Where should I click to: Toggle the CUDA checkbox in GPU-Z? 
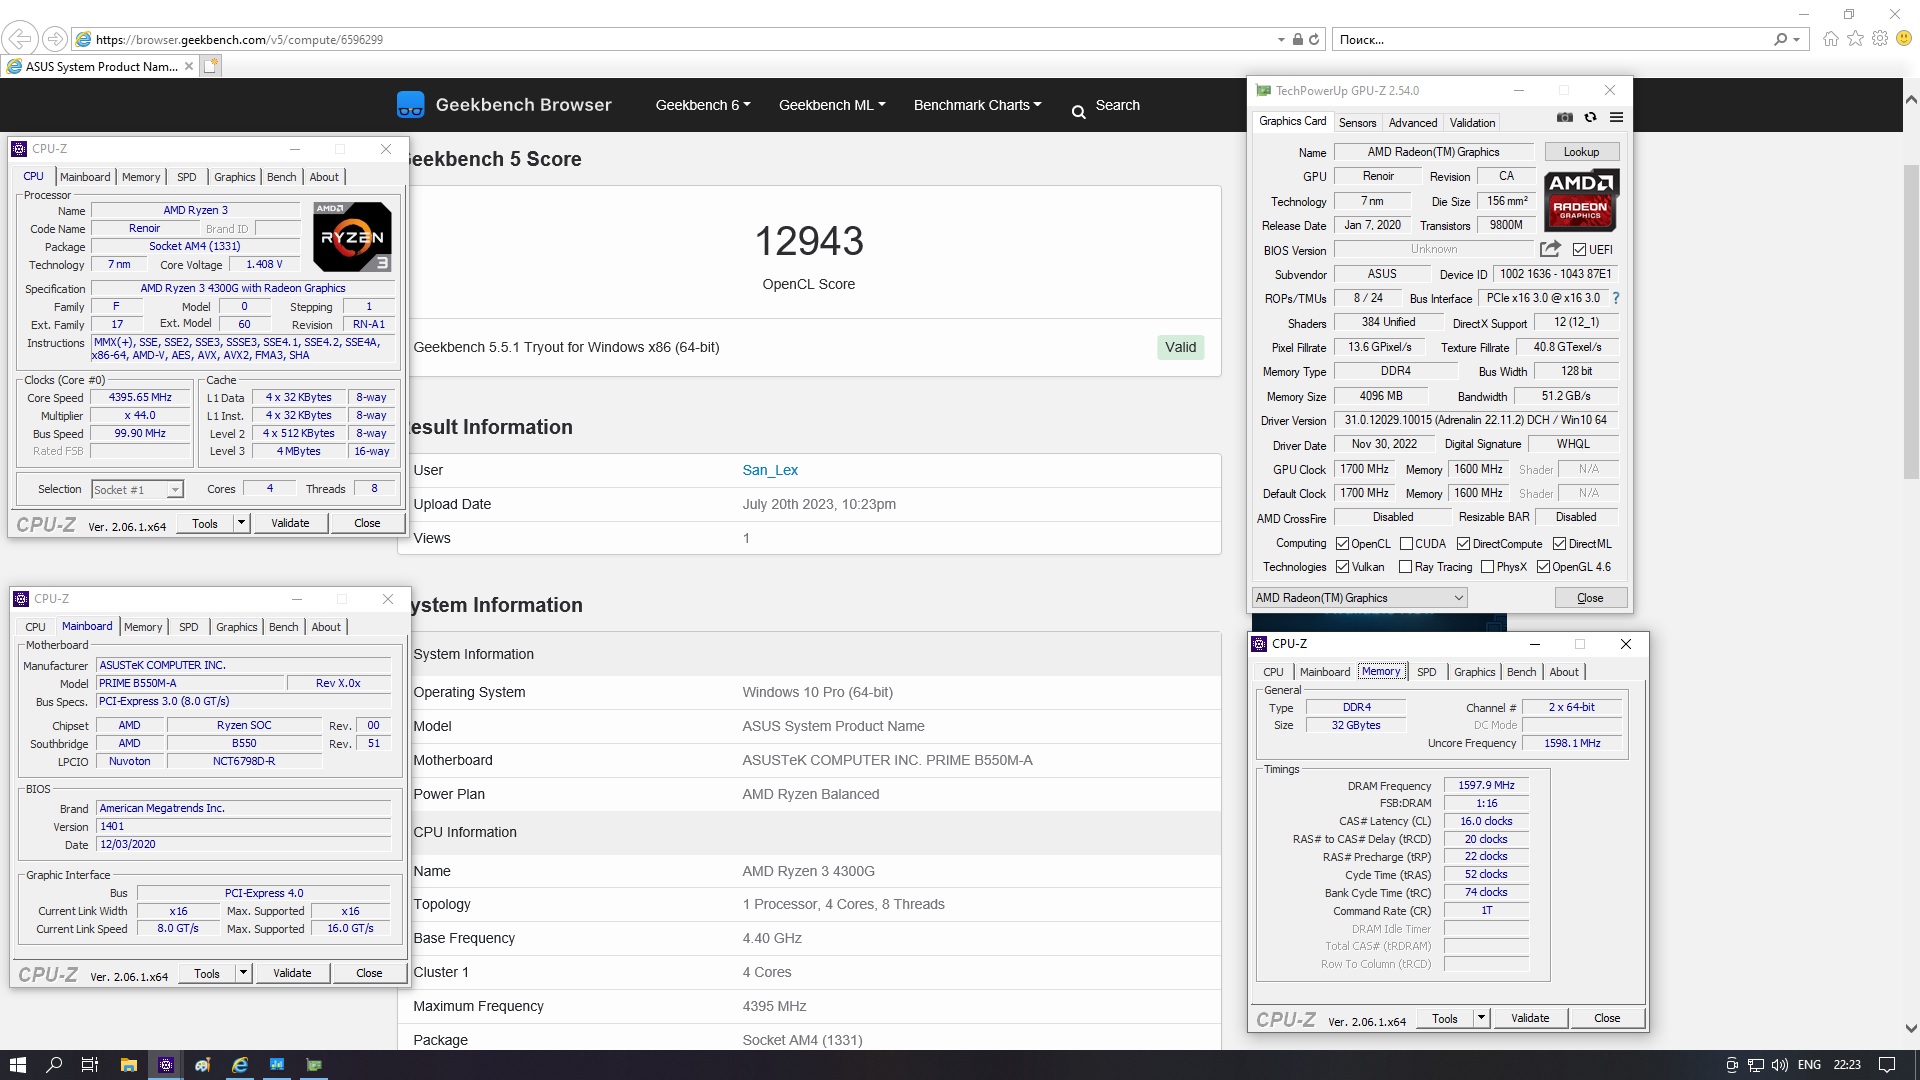(1406, 544)
